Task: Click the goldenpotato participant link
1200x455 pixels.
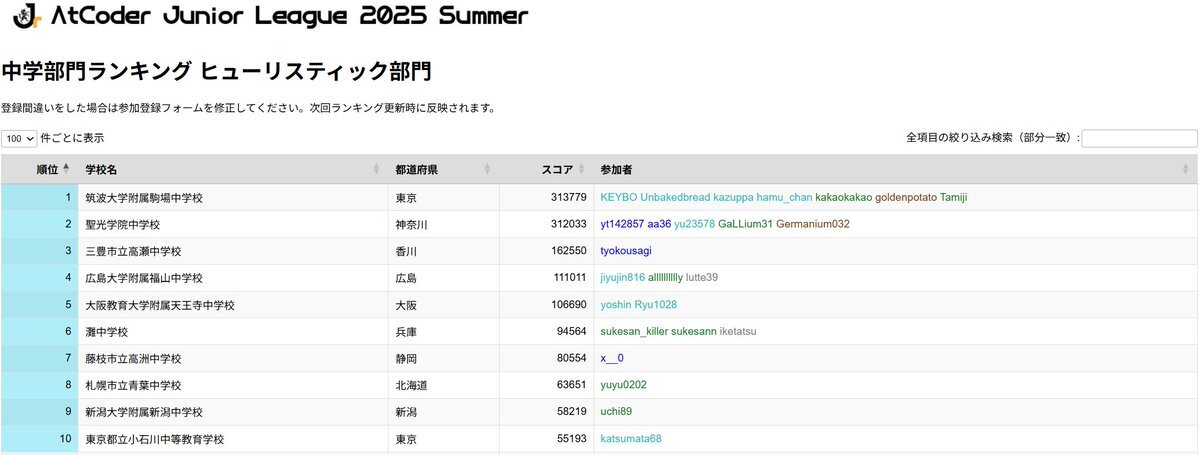Action: point(906,198)
